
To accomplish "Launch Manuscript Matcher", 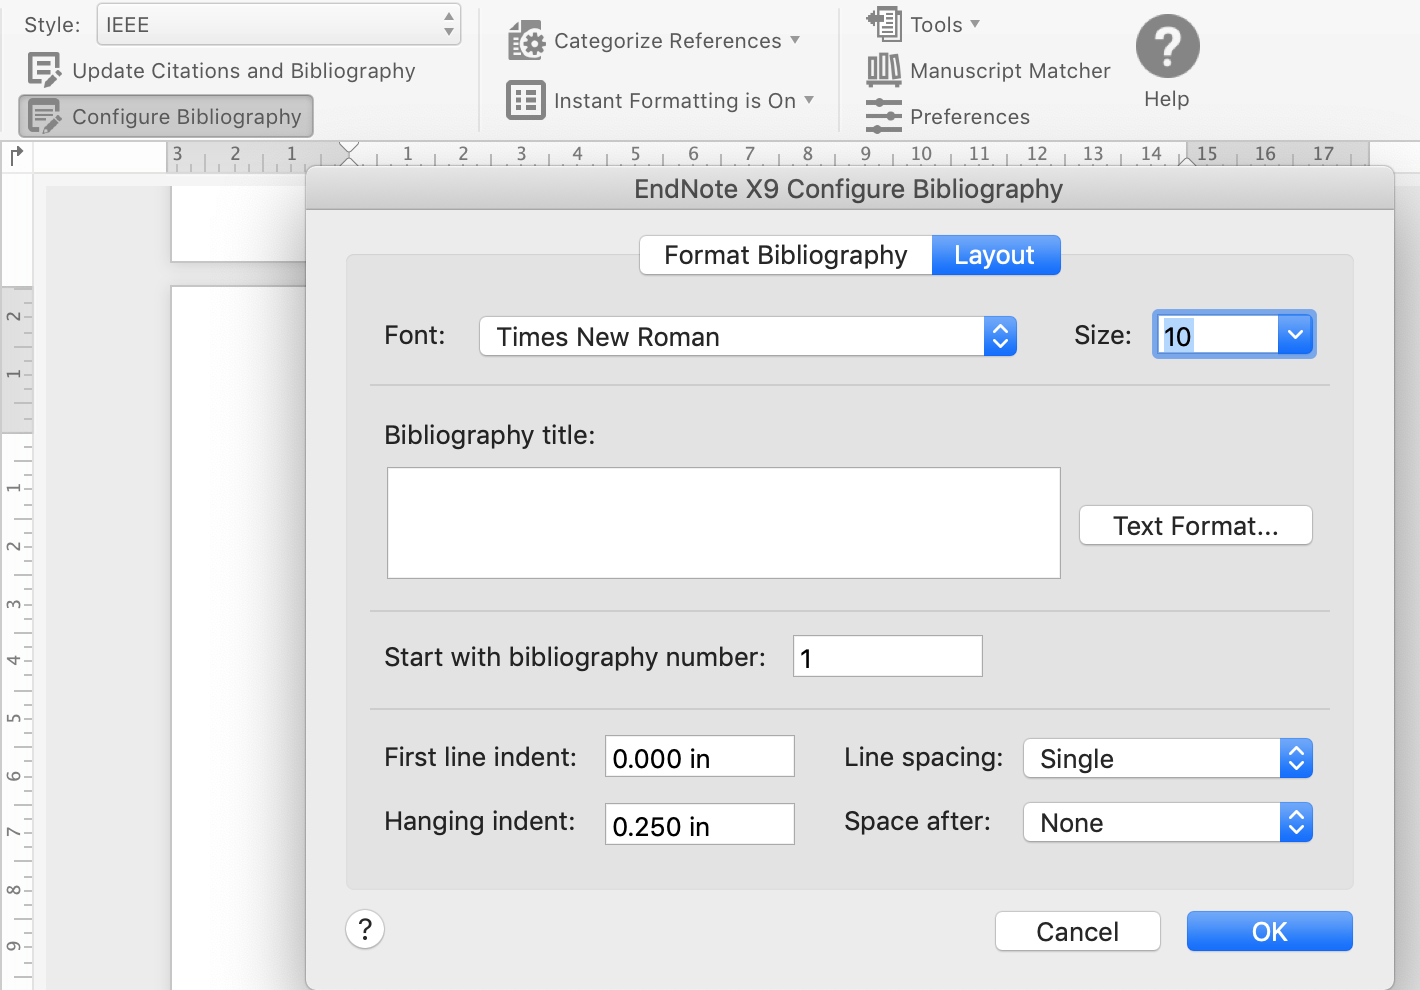I will [884, 70].
